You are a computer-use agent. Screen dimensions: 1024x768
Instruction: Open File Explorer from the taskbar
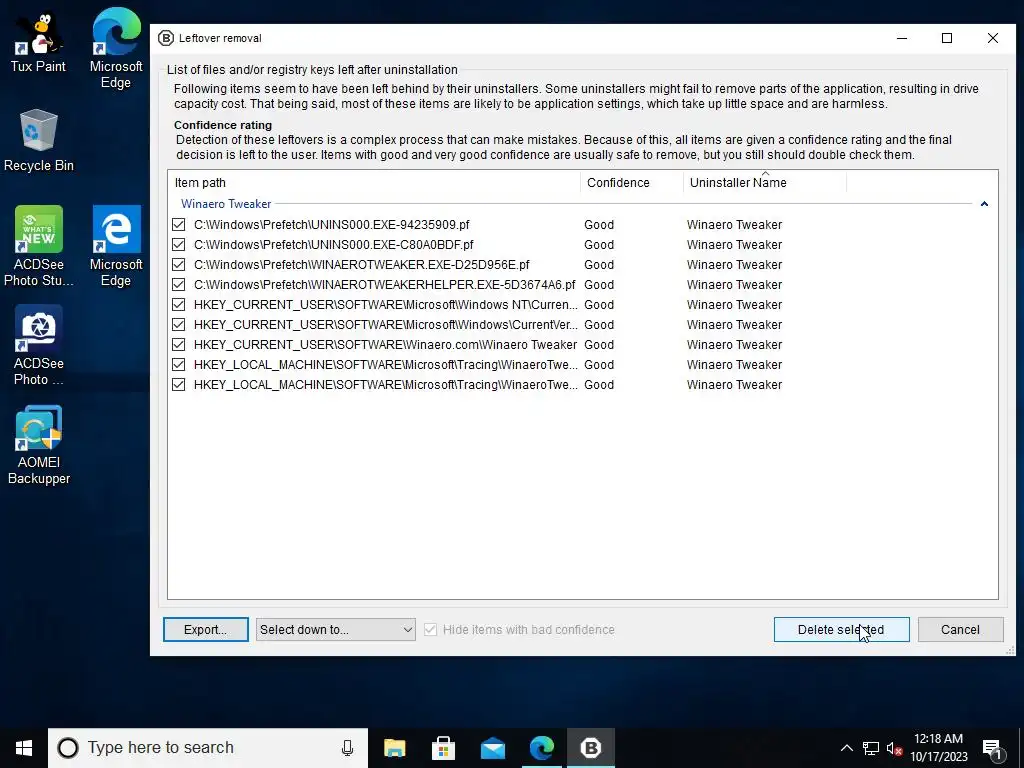(x=394, y=748)
